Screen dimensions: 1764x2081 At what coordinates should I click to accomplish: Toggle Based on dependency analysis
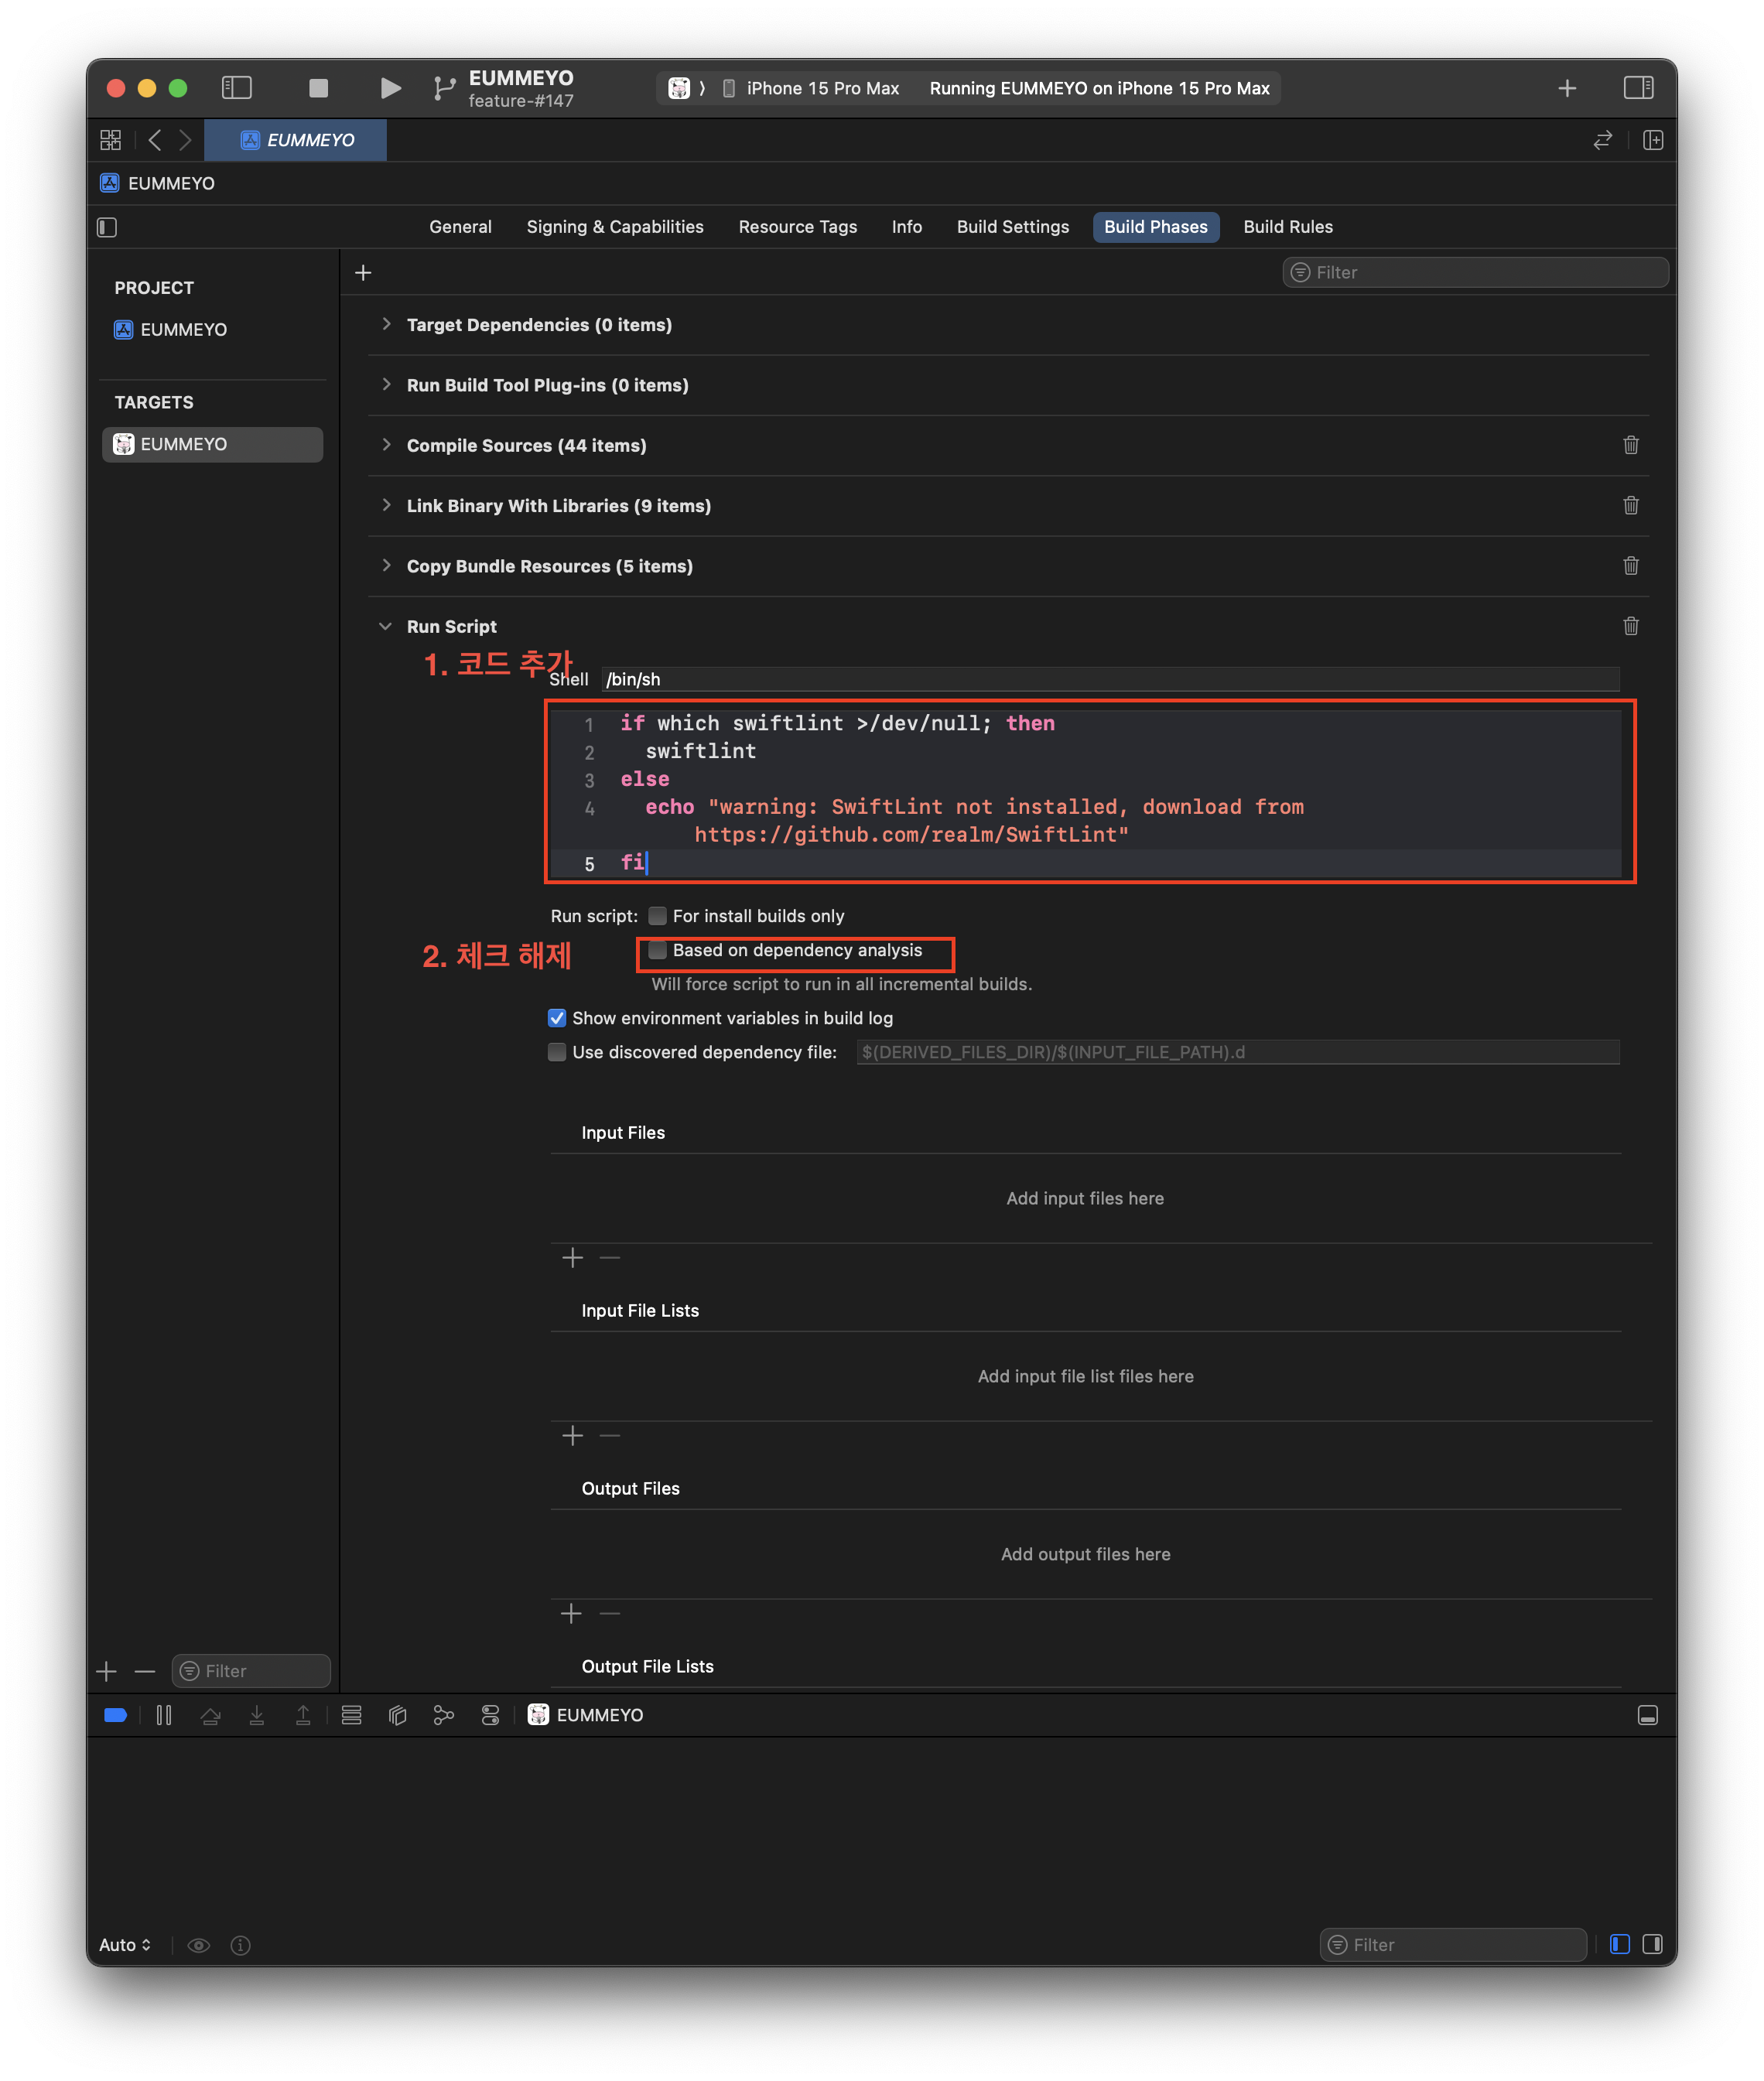pos(657,949)
